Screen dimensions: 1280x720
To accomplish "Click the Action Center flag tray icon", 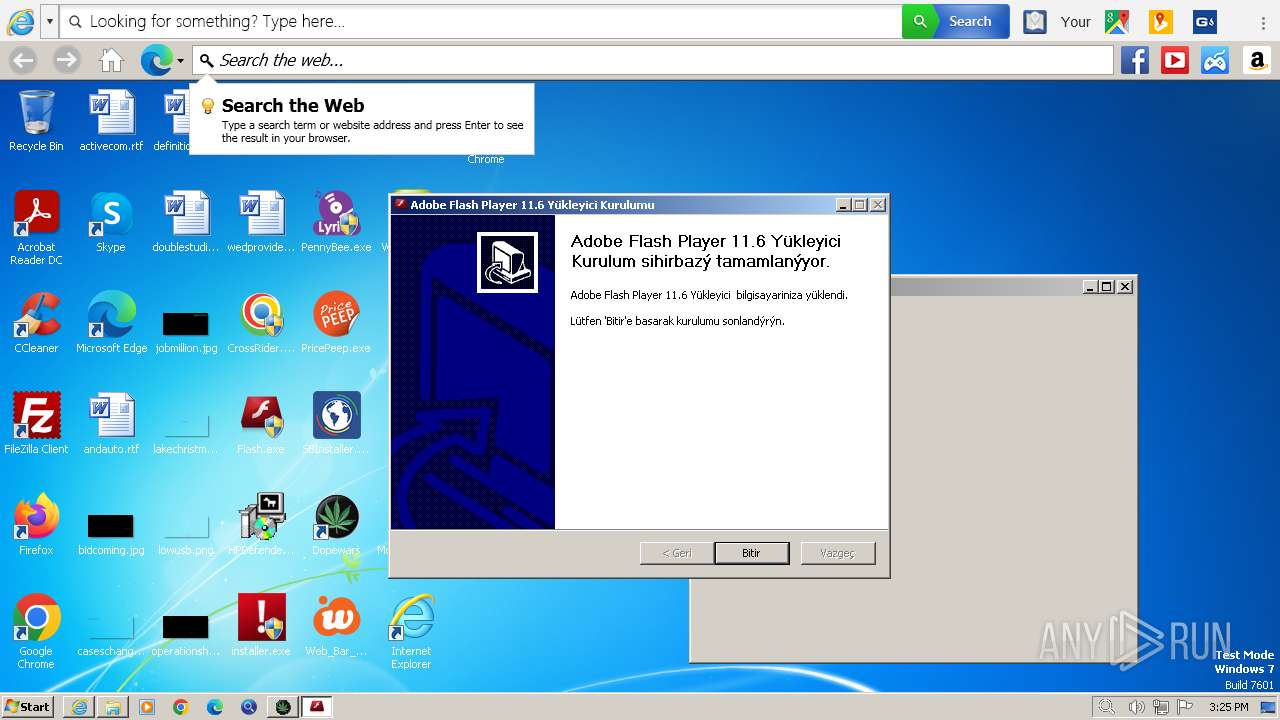I will [1185, 707].
